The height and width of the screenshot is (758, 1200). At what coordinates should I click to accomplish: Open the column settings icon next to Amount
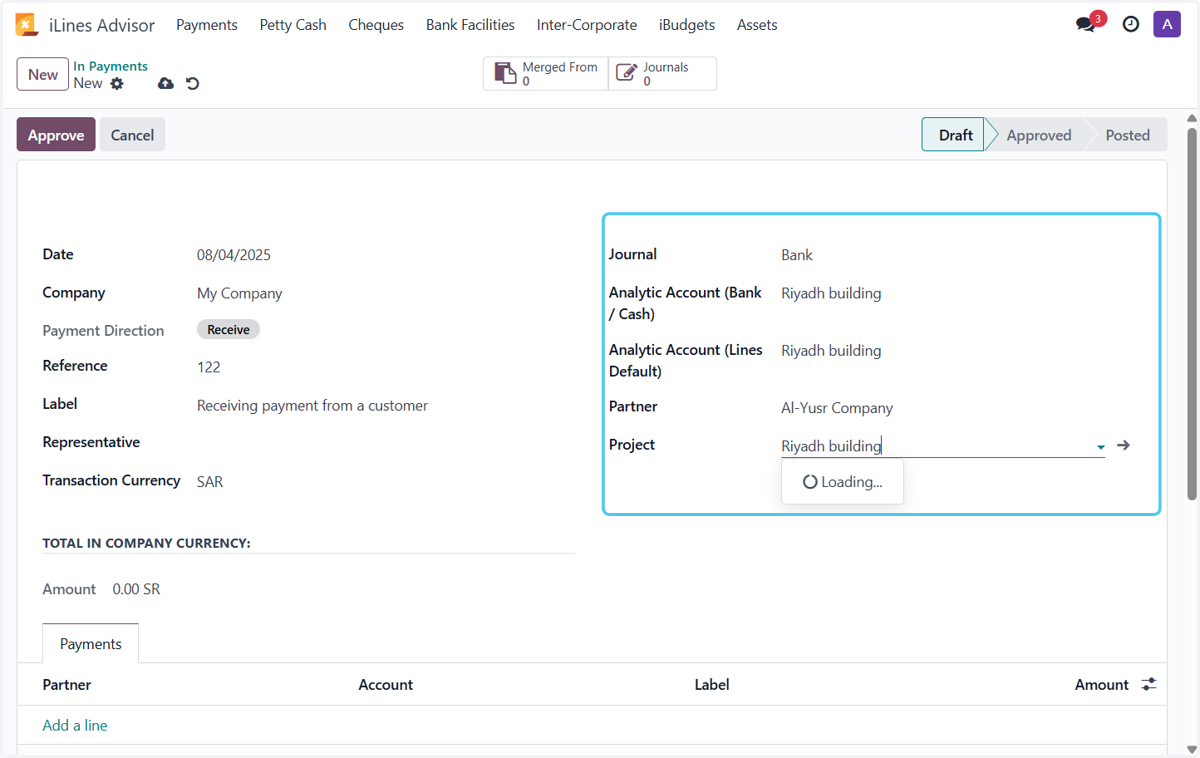[x=1149, y=684]
